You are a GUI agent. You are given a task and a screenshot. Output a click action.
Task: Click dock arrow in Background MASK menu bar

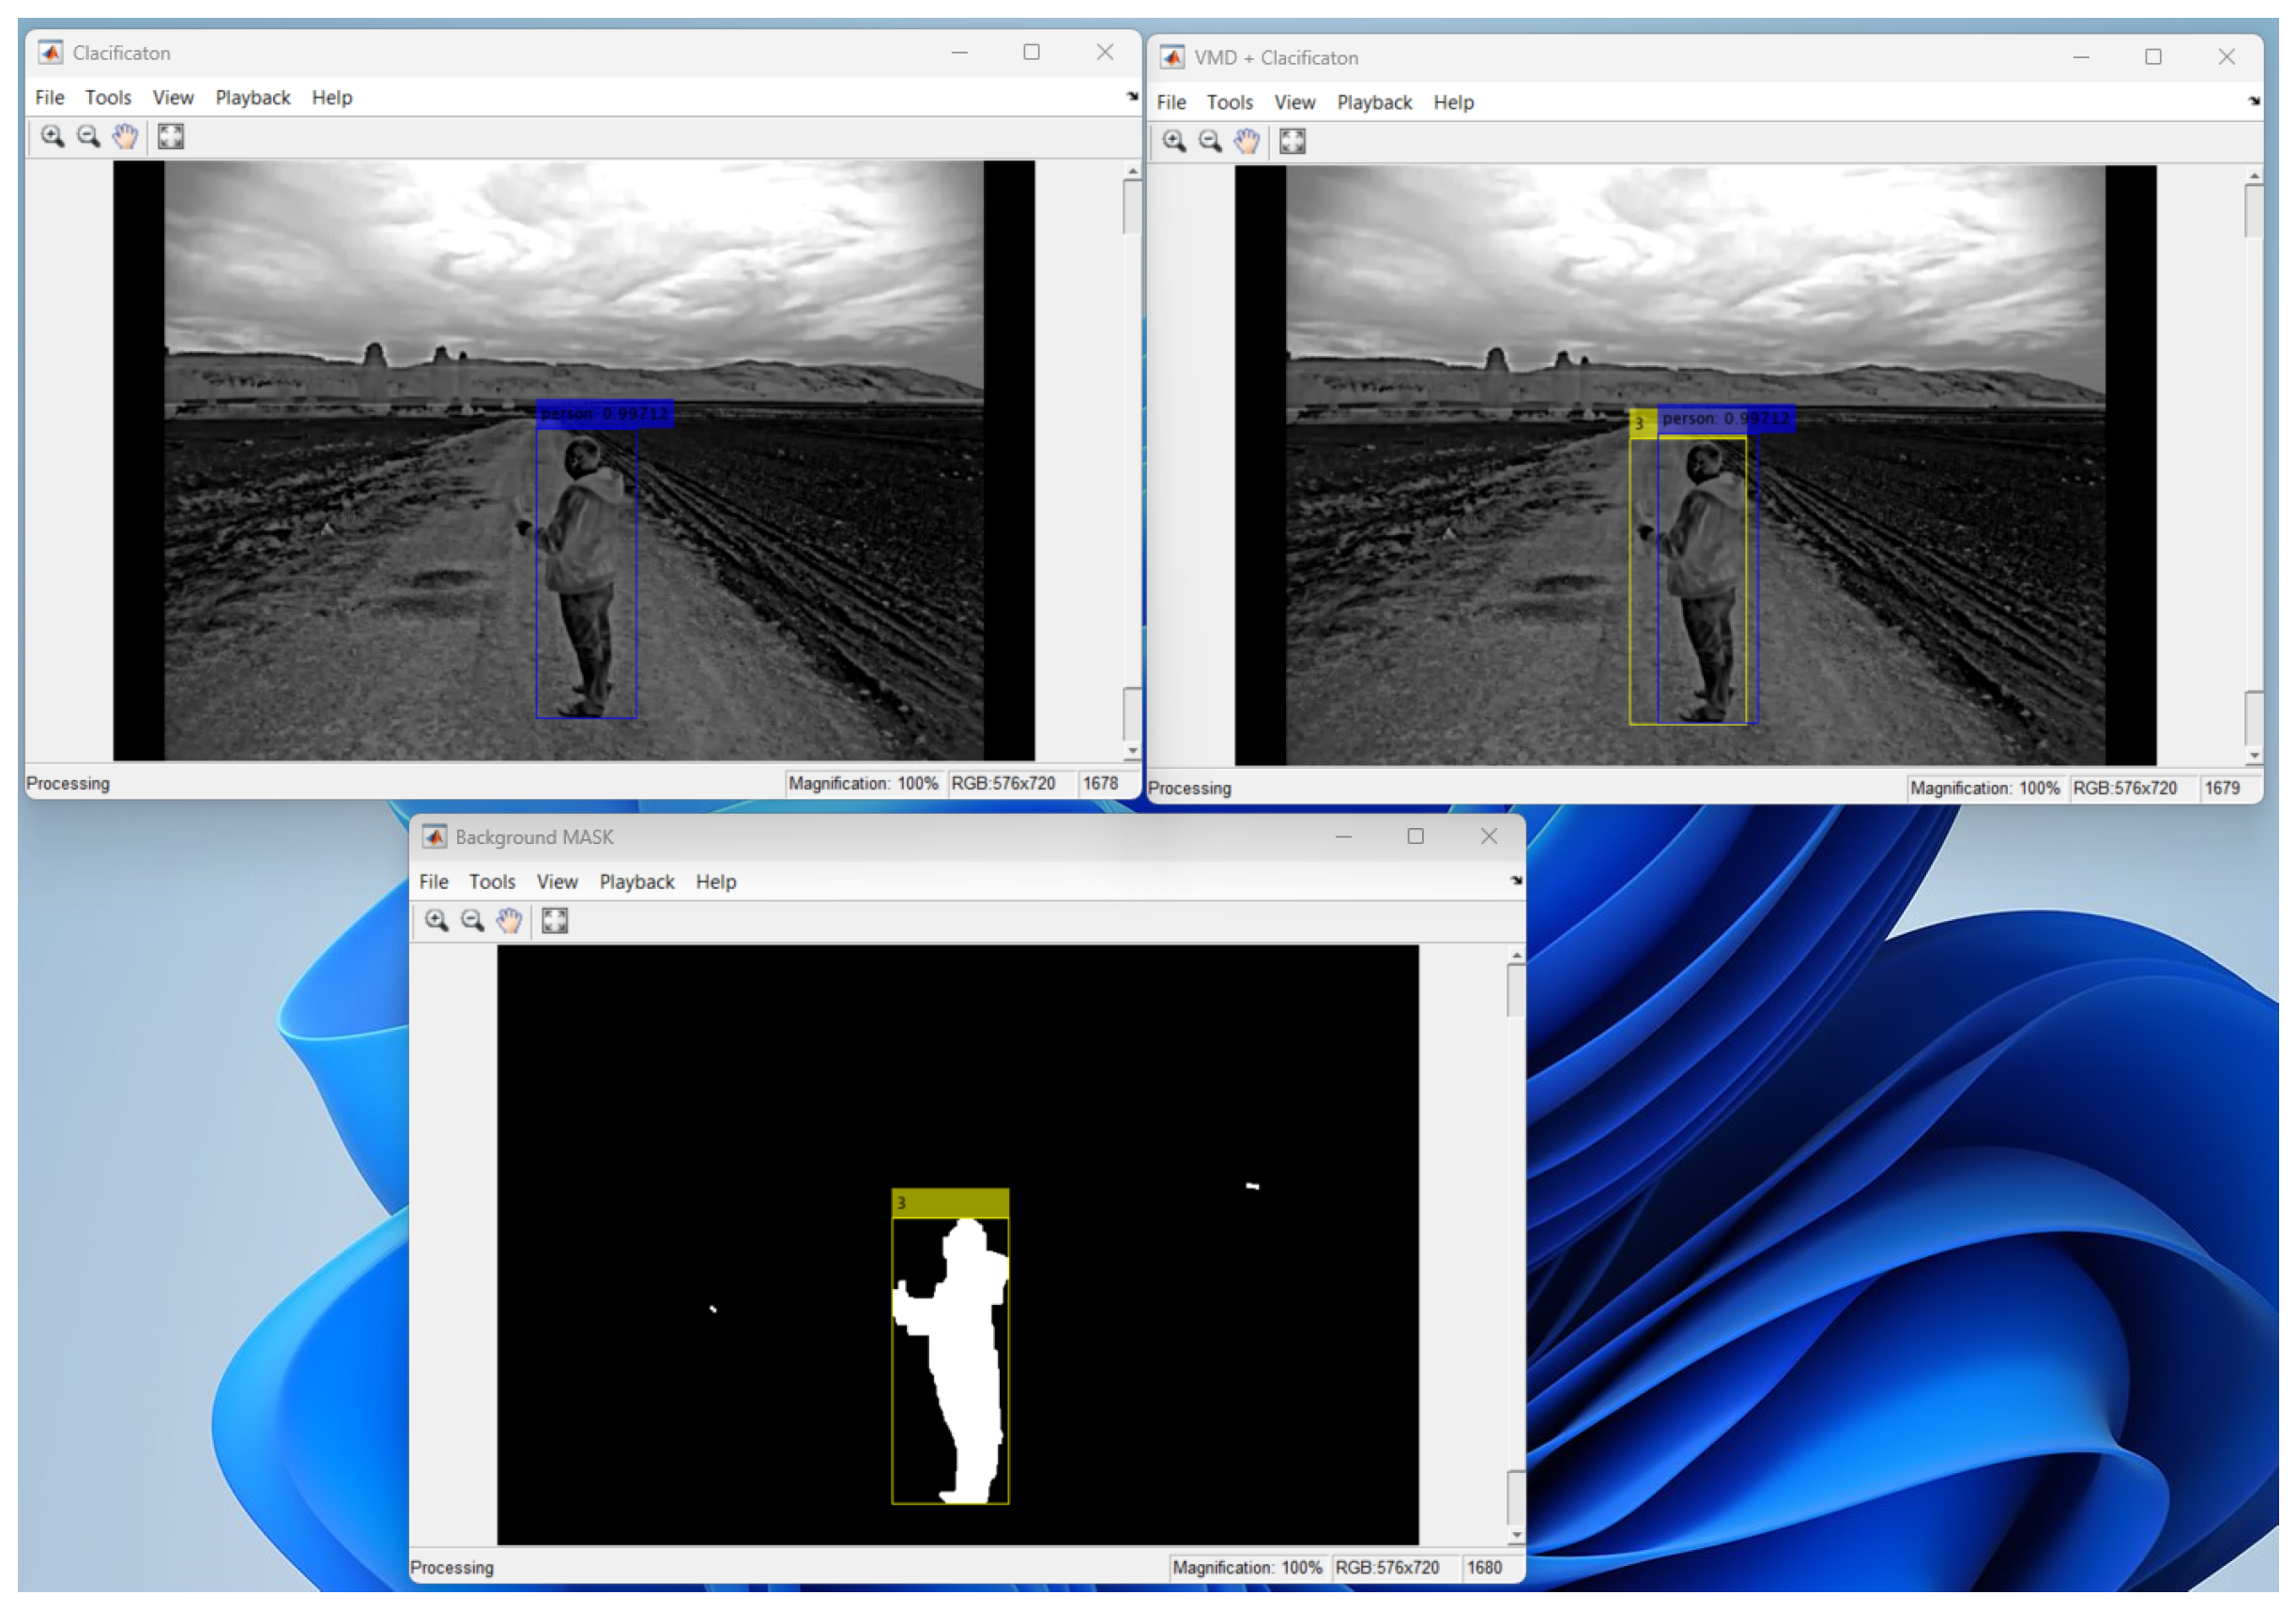point(1516,880)
